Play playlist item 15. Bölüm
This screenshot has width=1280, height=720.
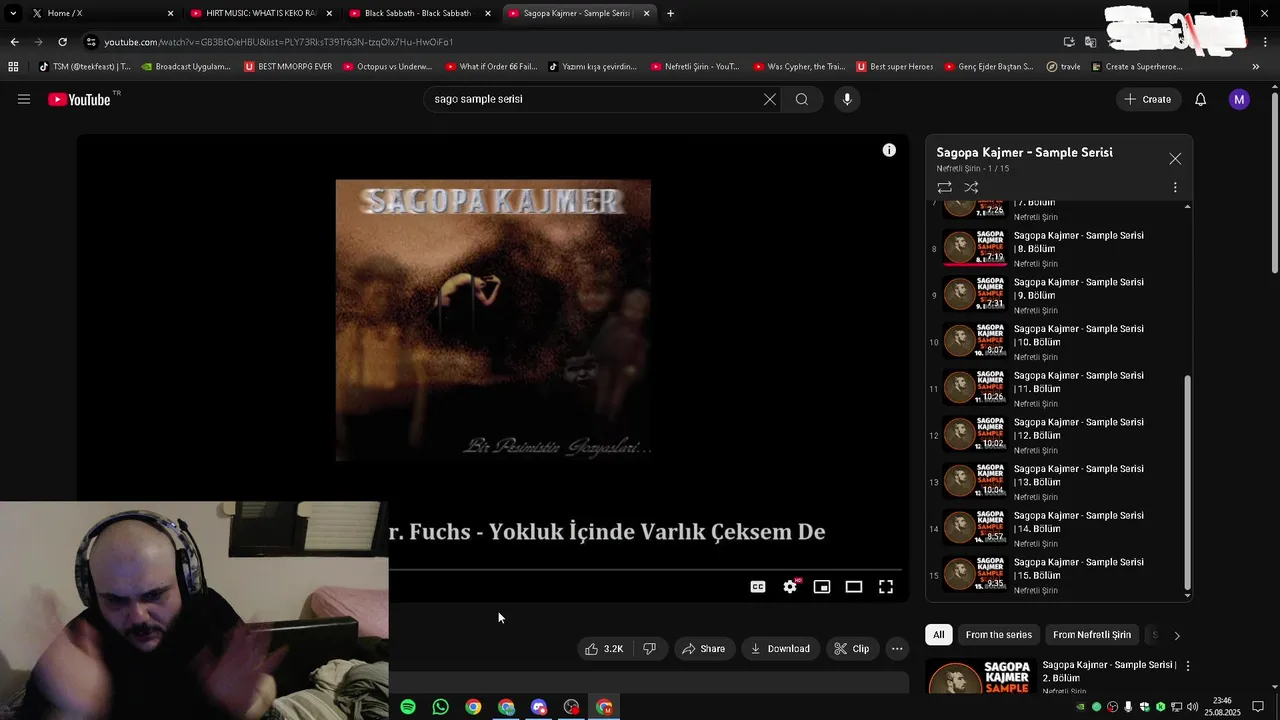tap(1058, 576)
